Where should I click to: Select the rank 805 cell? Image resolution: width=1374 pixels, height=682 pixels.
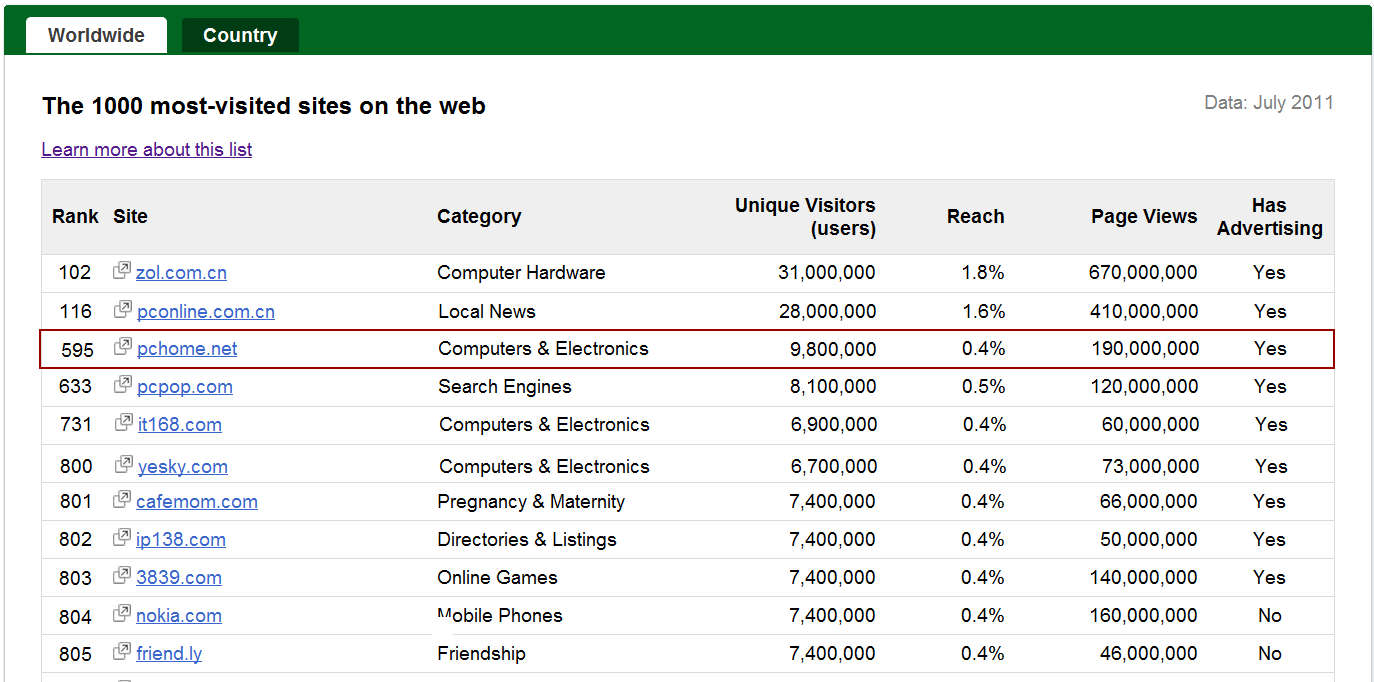tap(75, 655)
